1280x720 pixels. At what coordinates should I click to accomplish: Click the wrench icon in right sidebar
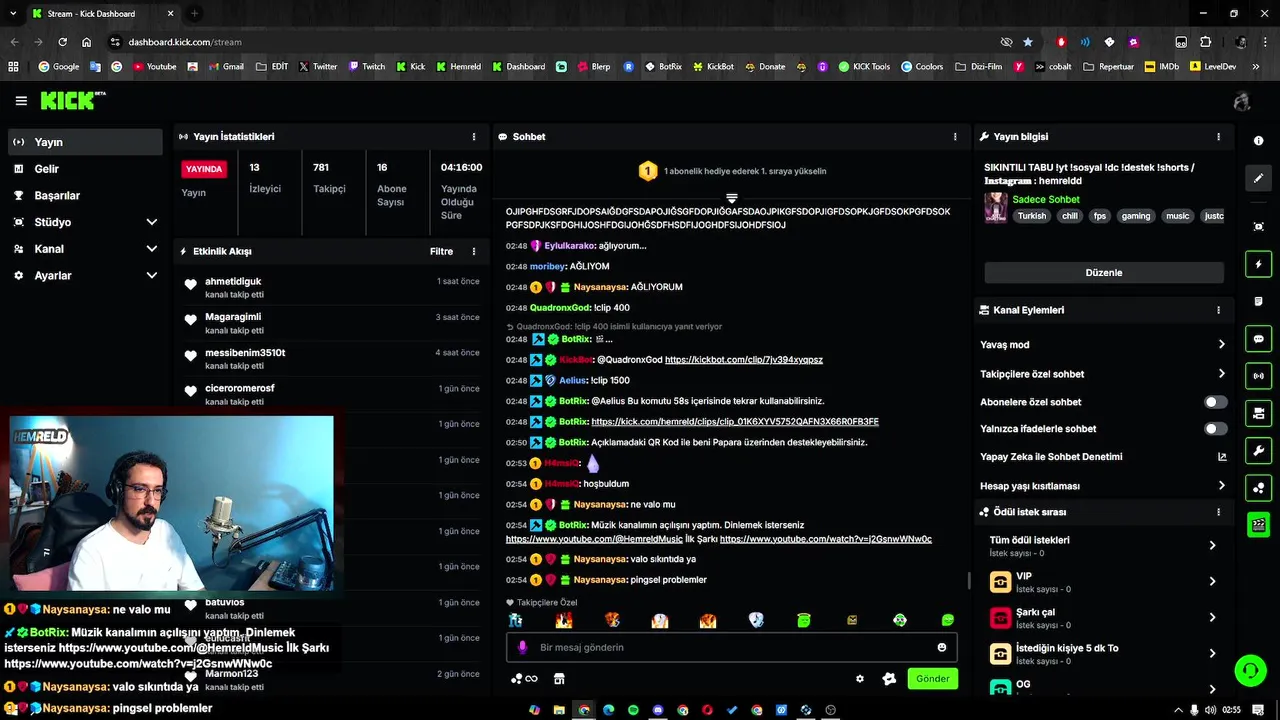(1259, 450)
